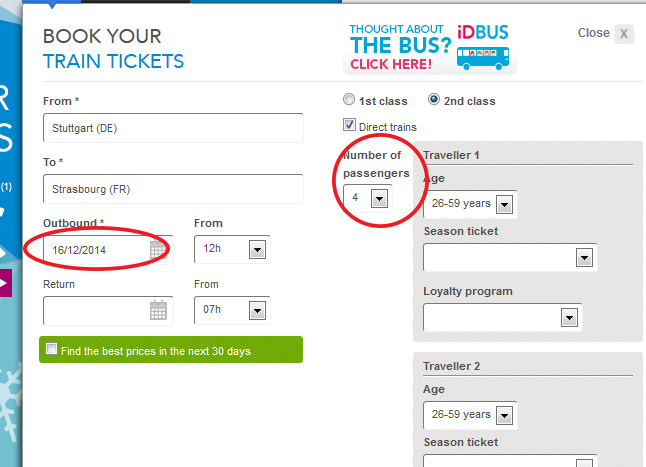Image resolution: width=646 pixels, height=467 pixels.
Task: Click the Close text link
Action: tap(593, 33)
